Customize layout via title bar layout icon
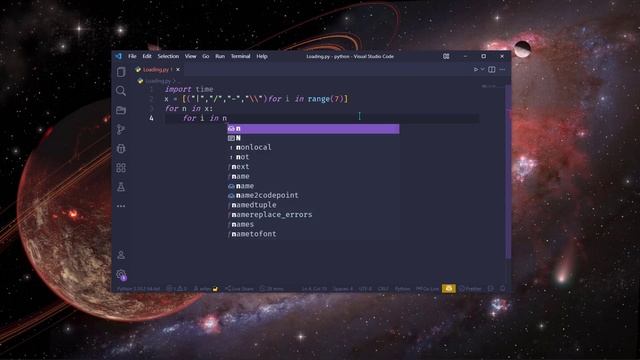 pyautogui.click(x=446, y=56)
